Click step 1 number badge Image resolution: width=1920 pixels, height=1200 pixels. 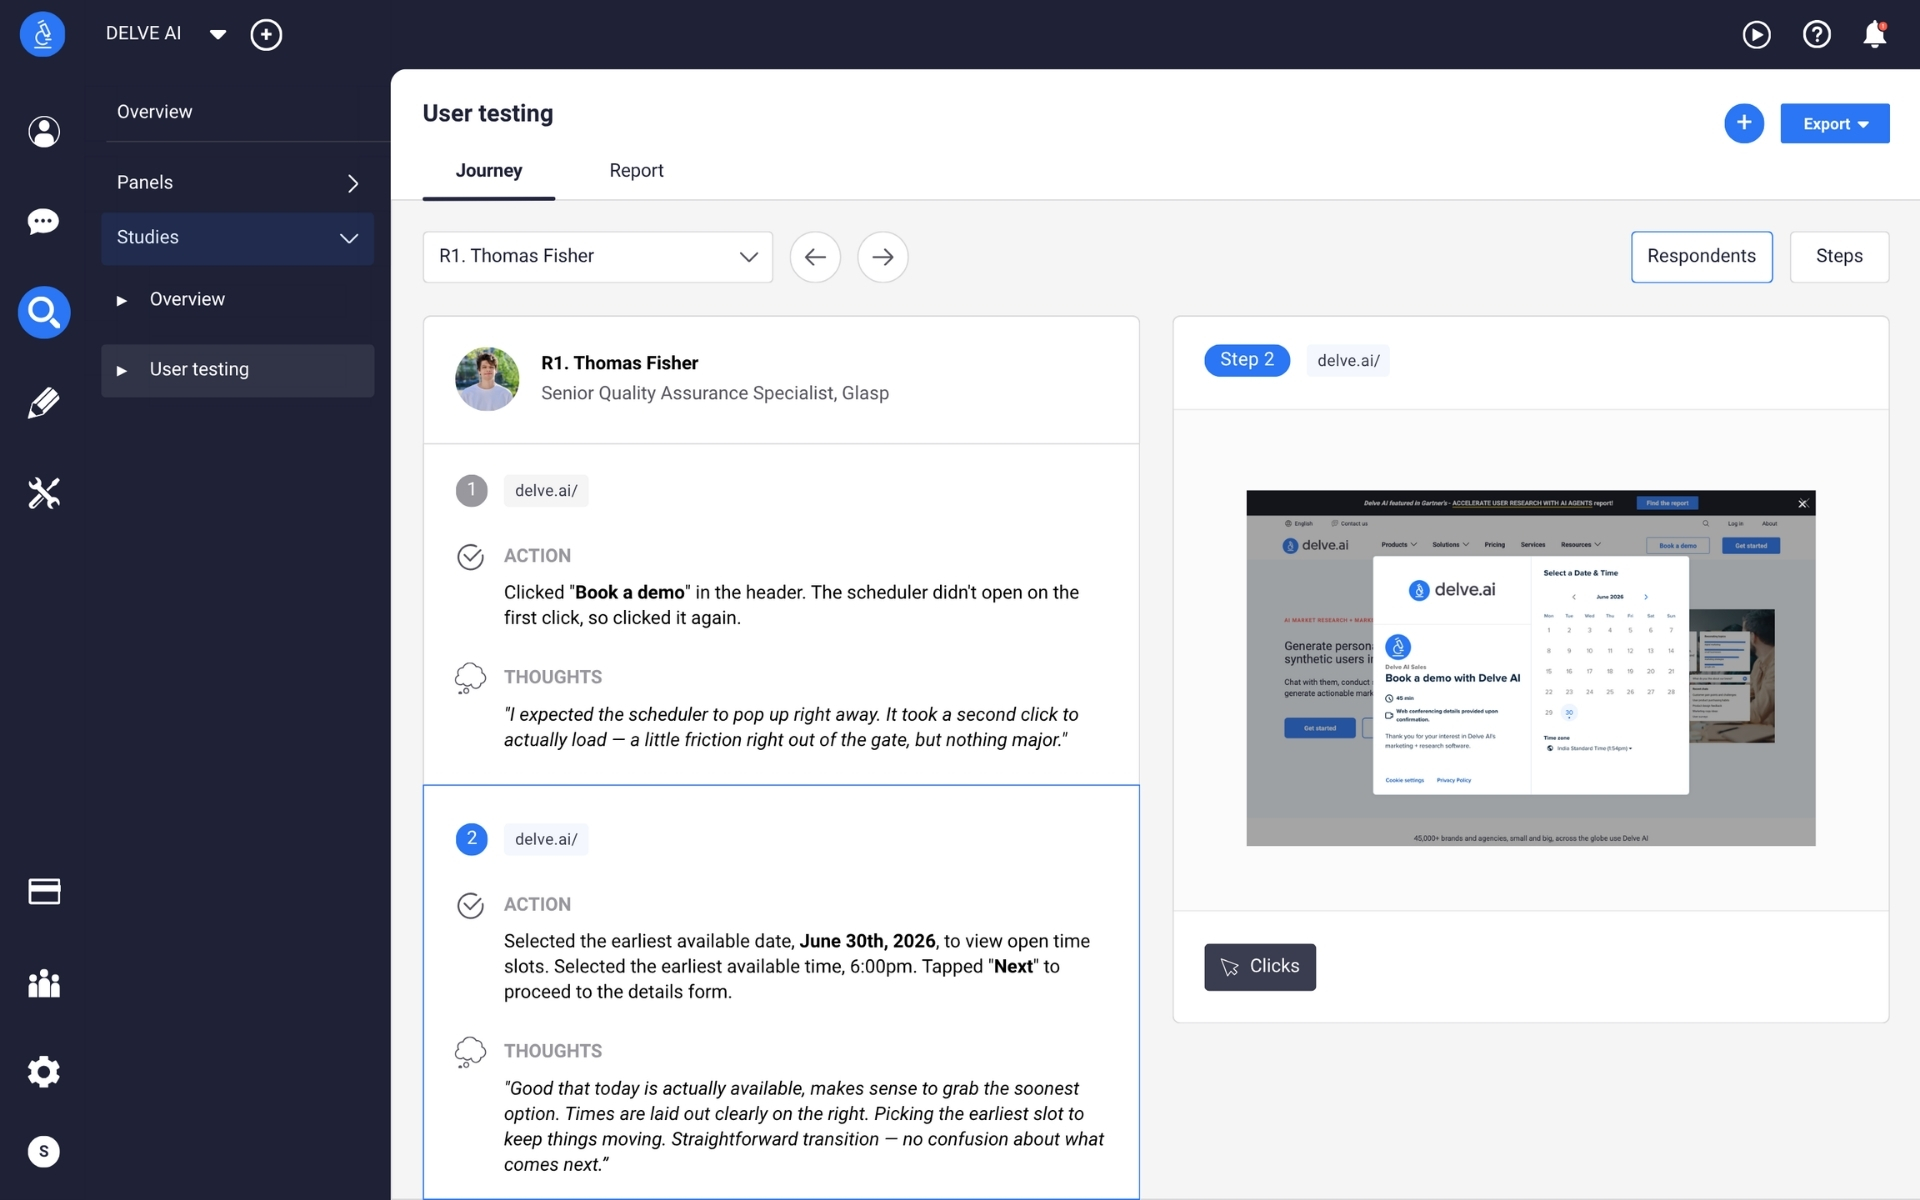[x=471, y=490]
